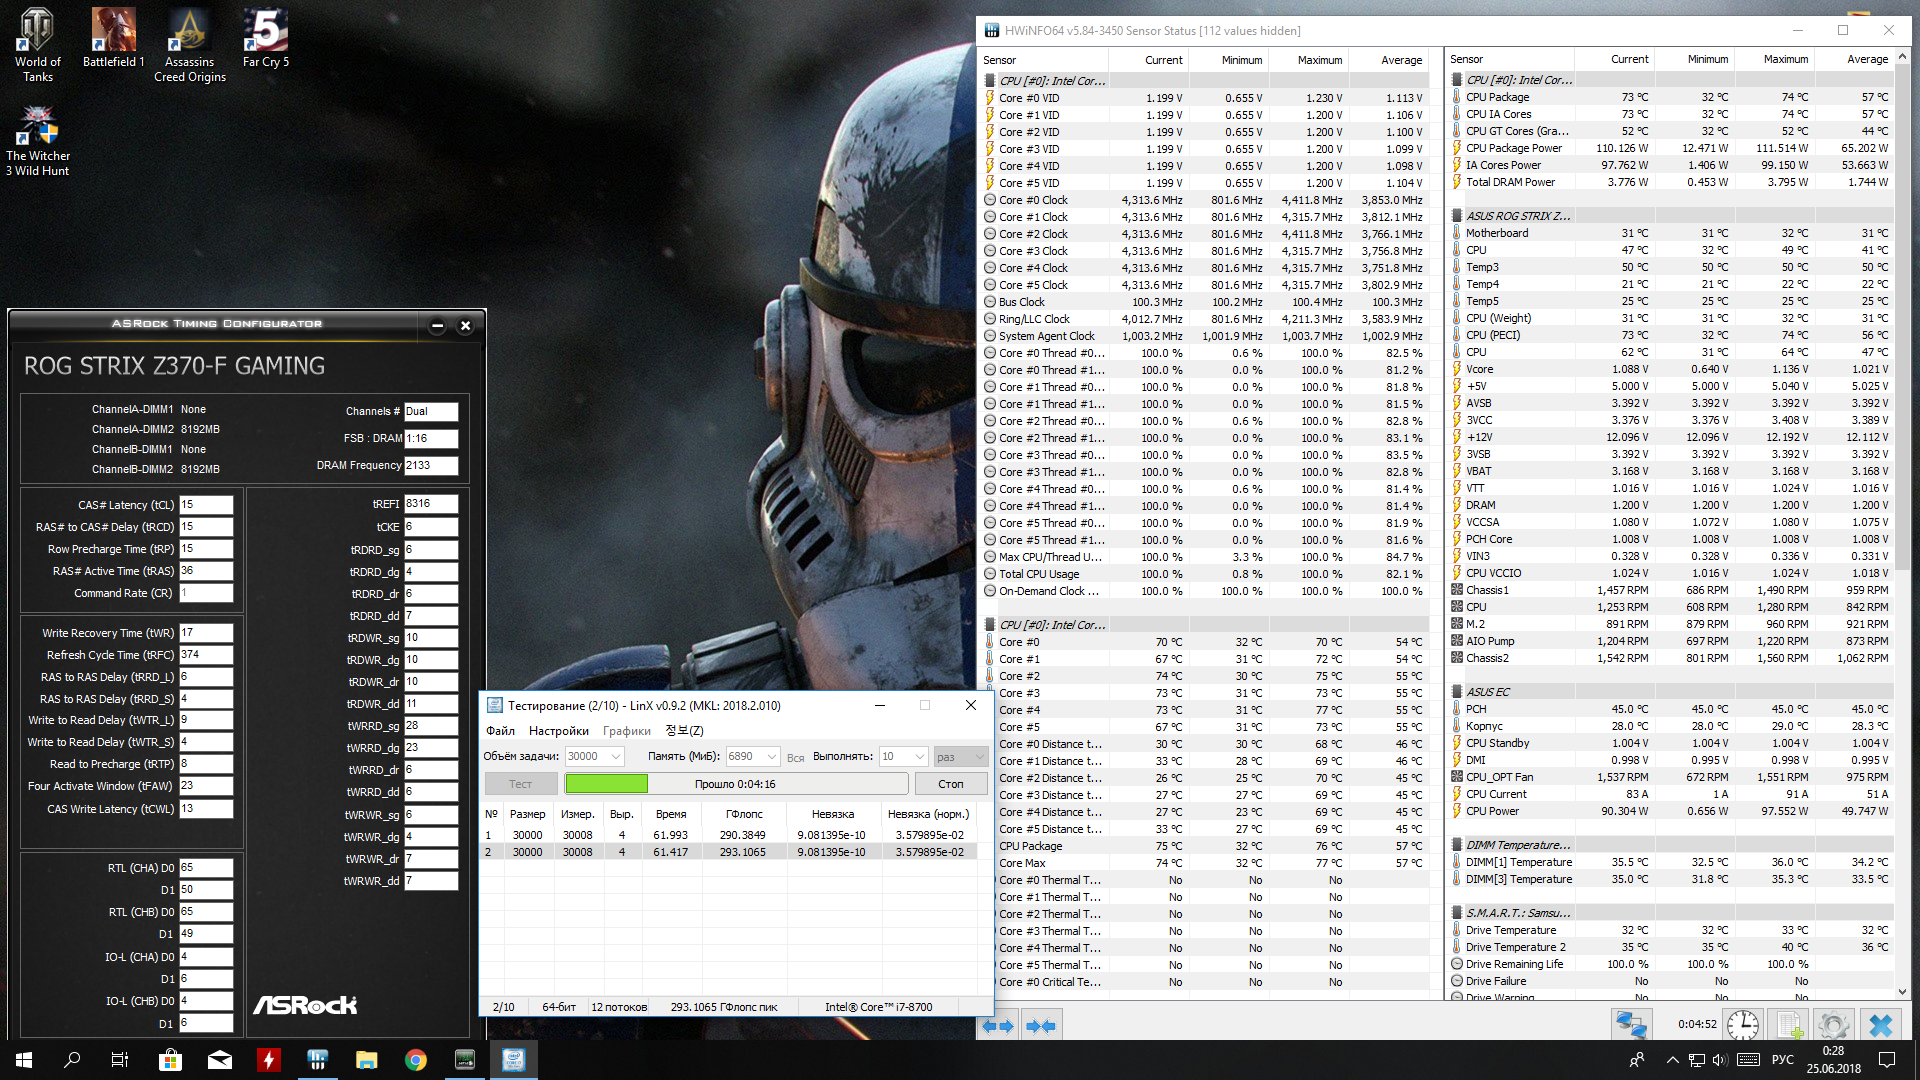Open the Файл menu in LinX
This screenshot has height=1080, width=1920.
coord(500,731)
